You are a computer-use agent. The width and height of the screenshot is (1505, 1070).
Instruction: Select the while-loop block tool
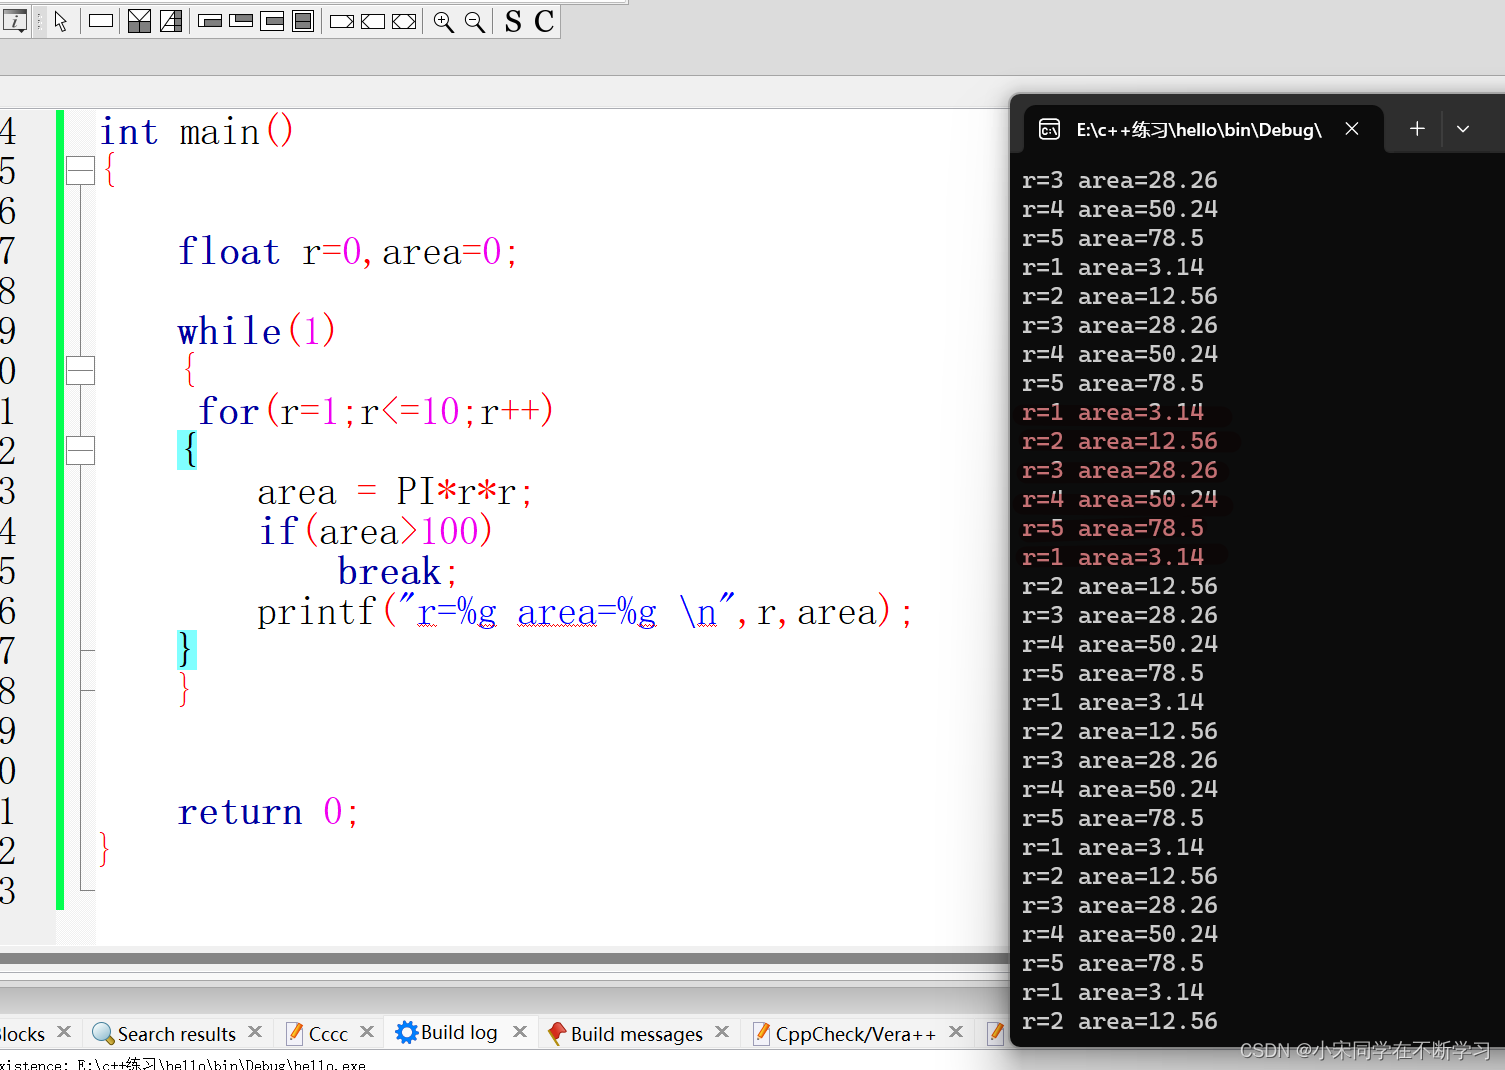tap(210, 21)
